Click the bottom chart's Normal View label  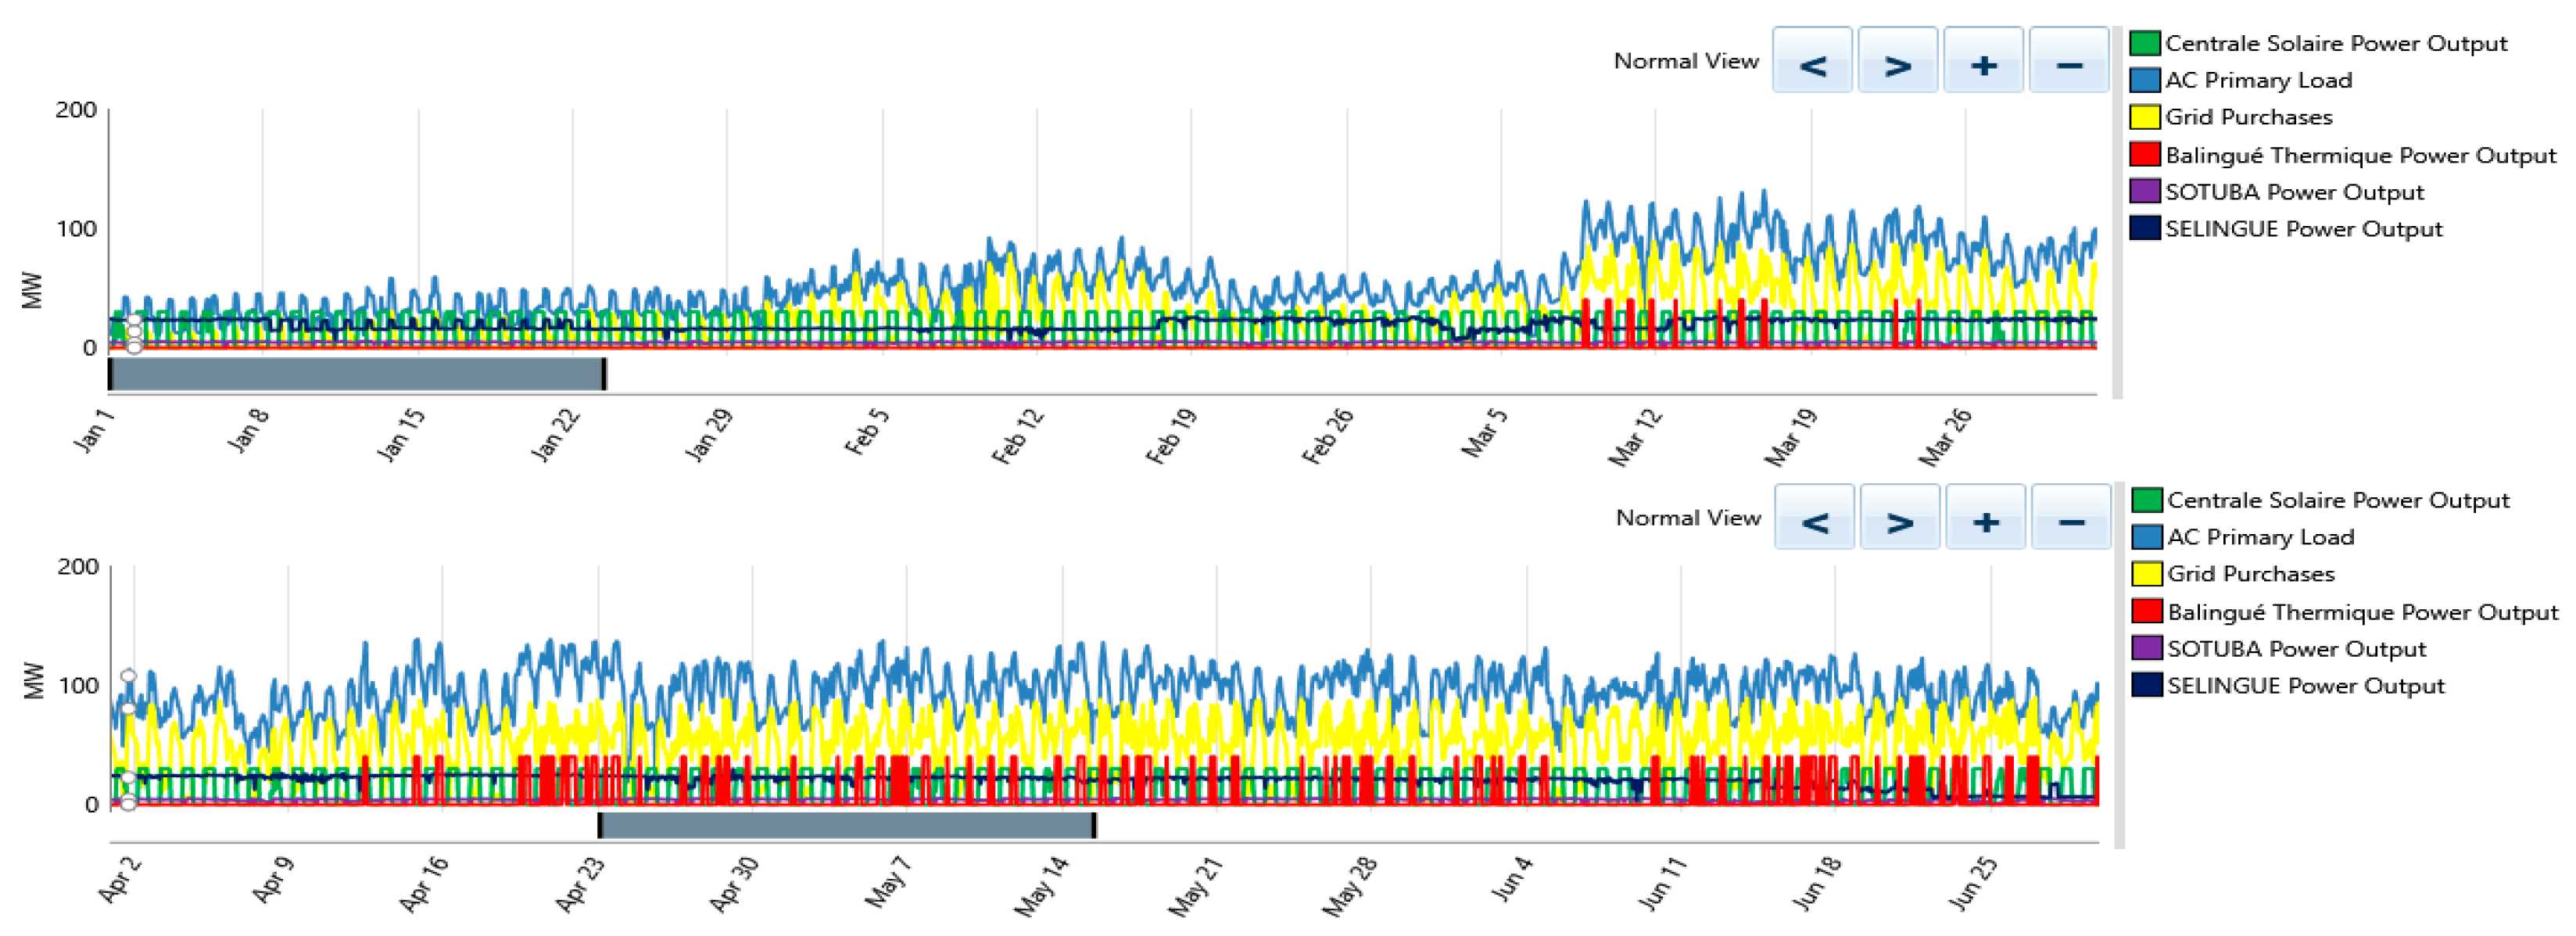pyautogui.click(x=1688, y=518)
